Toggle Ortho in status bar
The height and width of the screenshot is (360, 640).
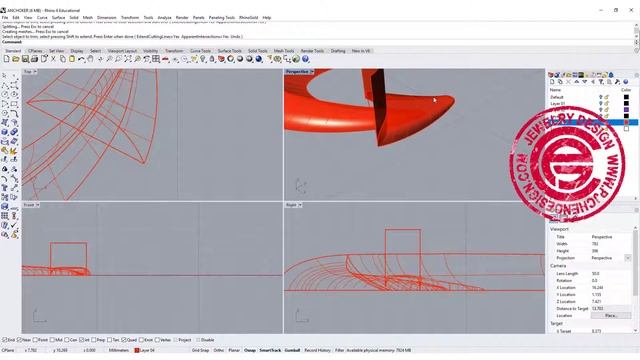click(219, 350)
